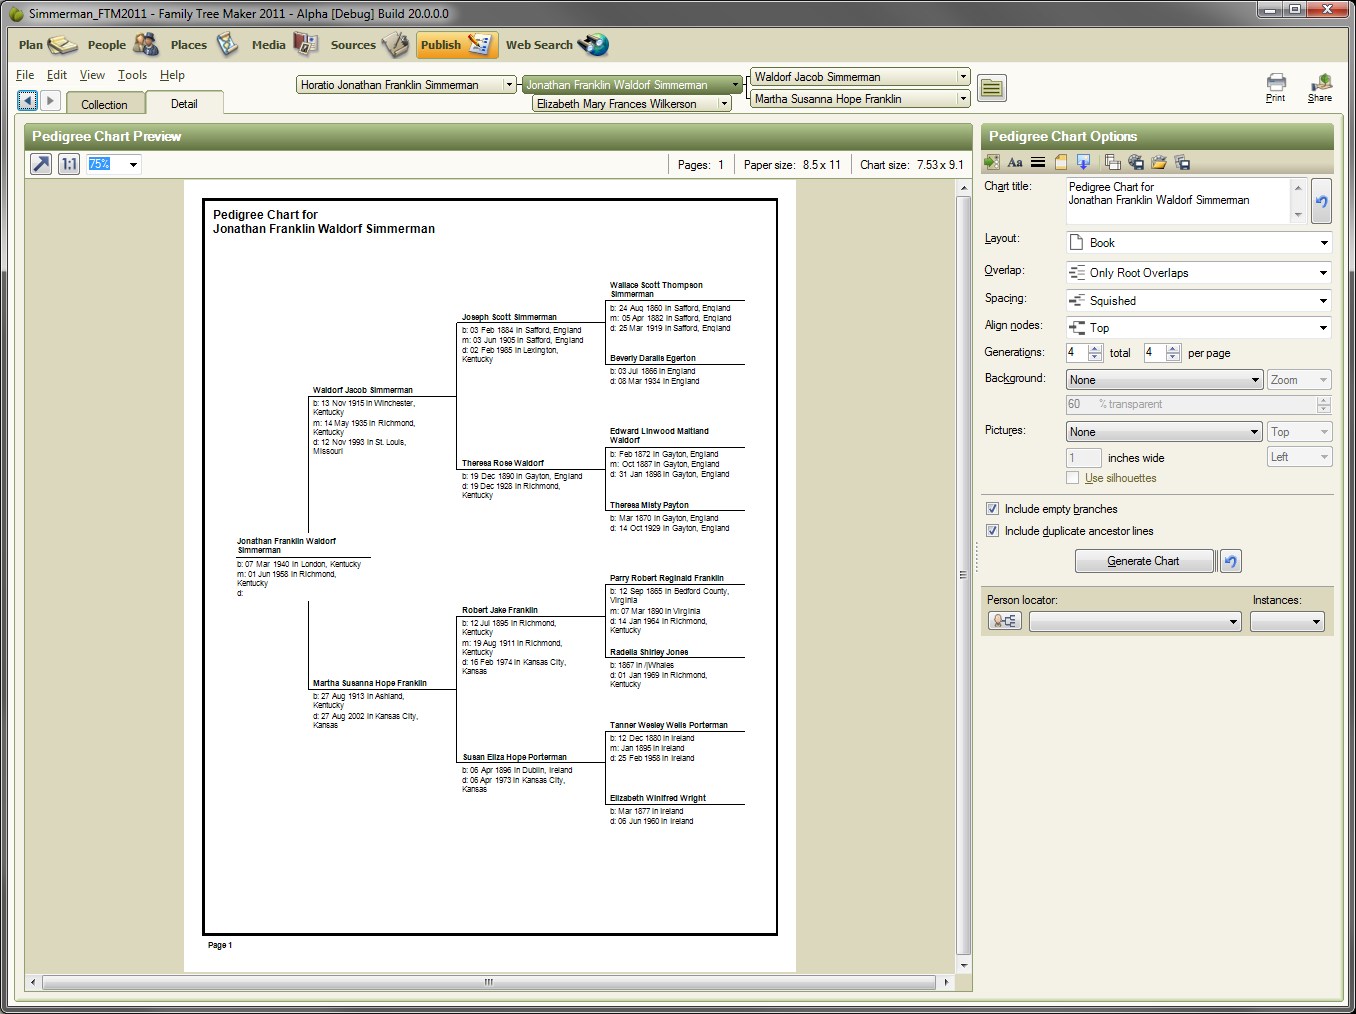Screen dimensions: 1356x1014
Task: Click the scroll-down arrow of preview scrollbar
Action: pos(964,966)
